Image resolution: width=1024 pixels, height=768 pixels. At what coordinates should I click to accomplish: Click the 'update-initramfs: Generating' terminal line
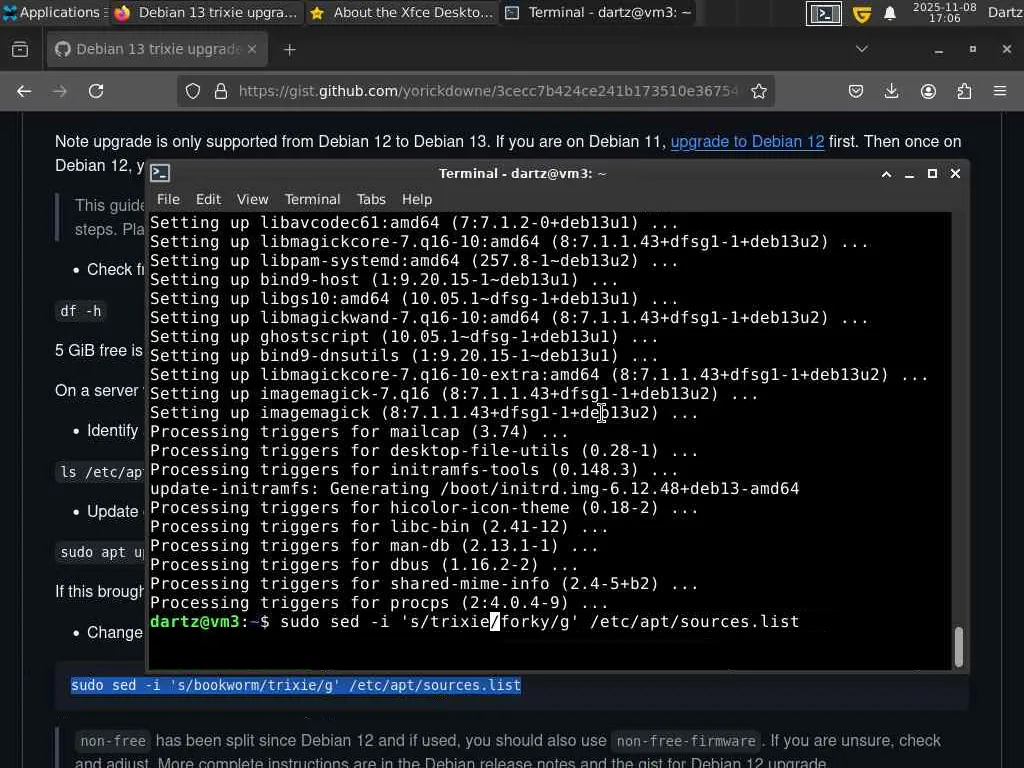tap(474, 489)
